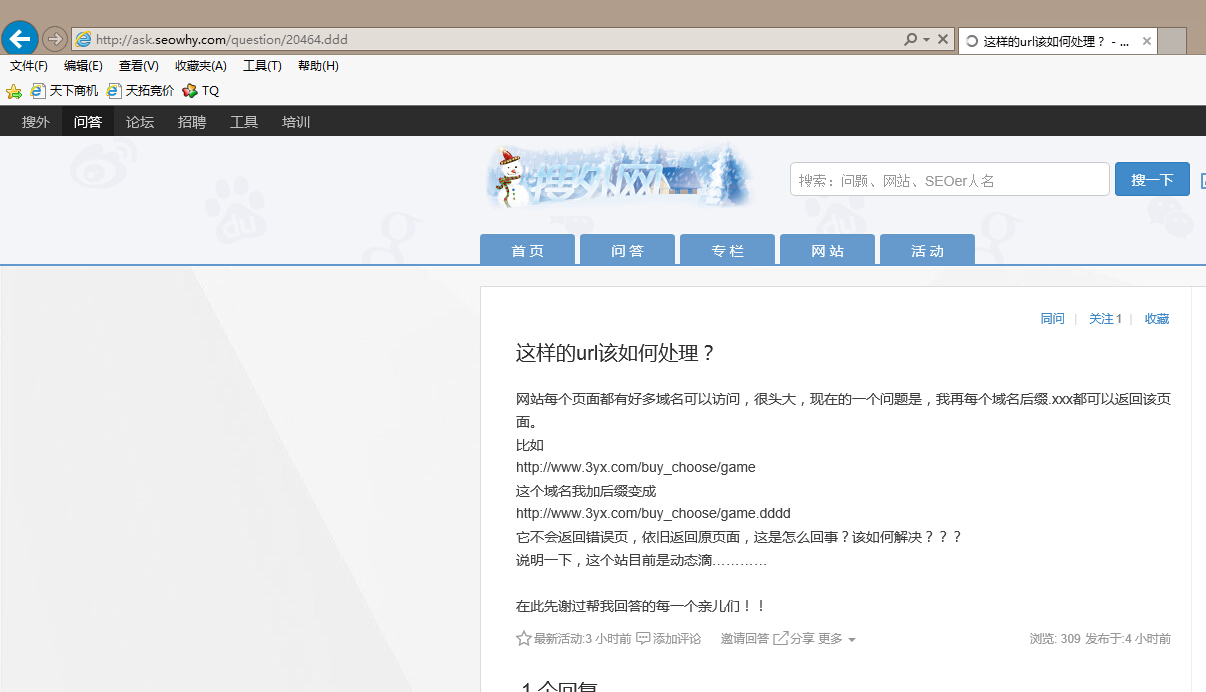
Task: Switch to the 专栏 site tab
Action: (727, 251)
